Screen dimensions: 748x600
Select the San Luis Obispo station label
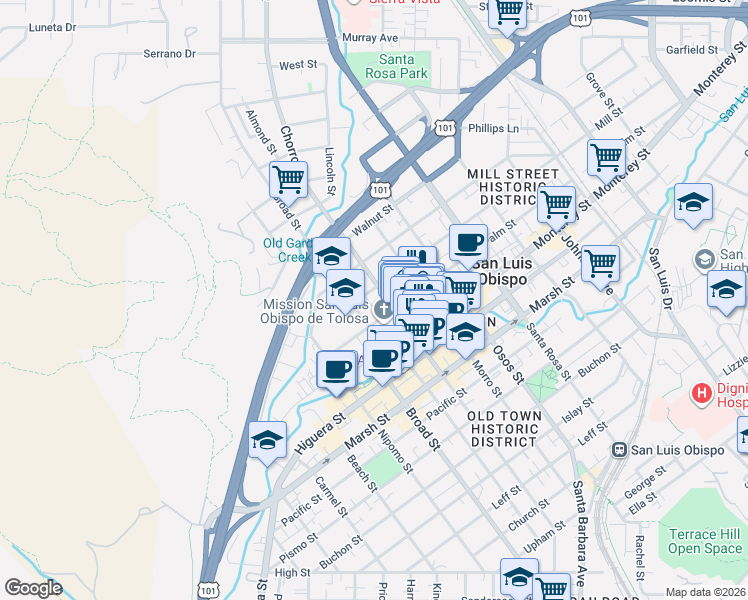tap(677, 450)
